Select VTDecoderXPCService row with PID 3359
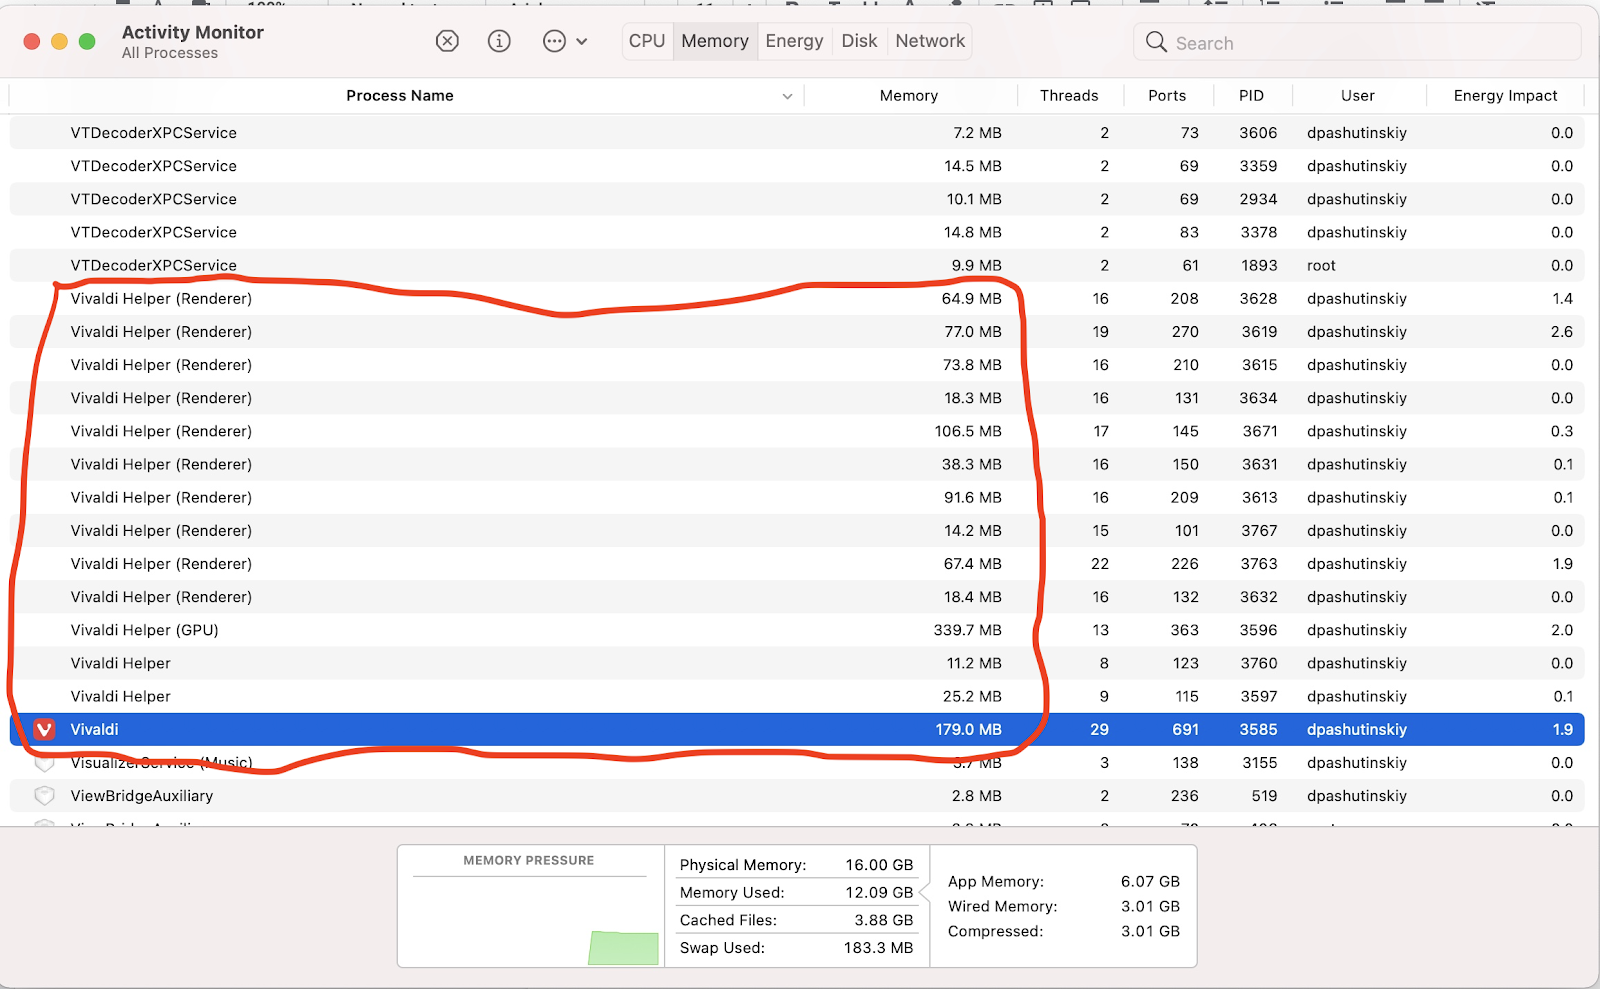Image resolution: width=1600 pixels, height=989 pixels. [797, 166]
